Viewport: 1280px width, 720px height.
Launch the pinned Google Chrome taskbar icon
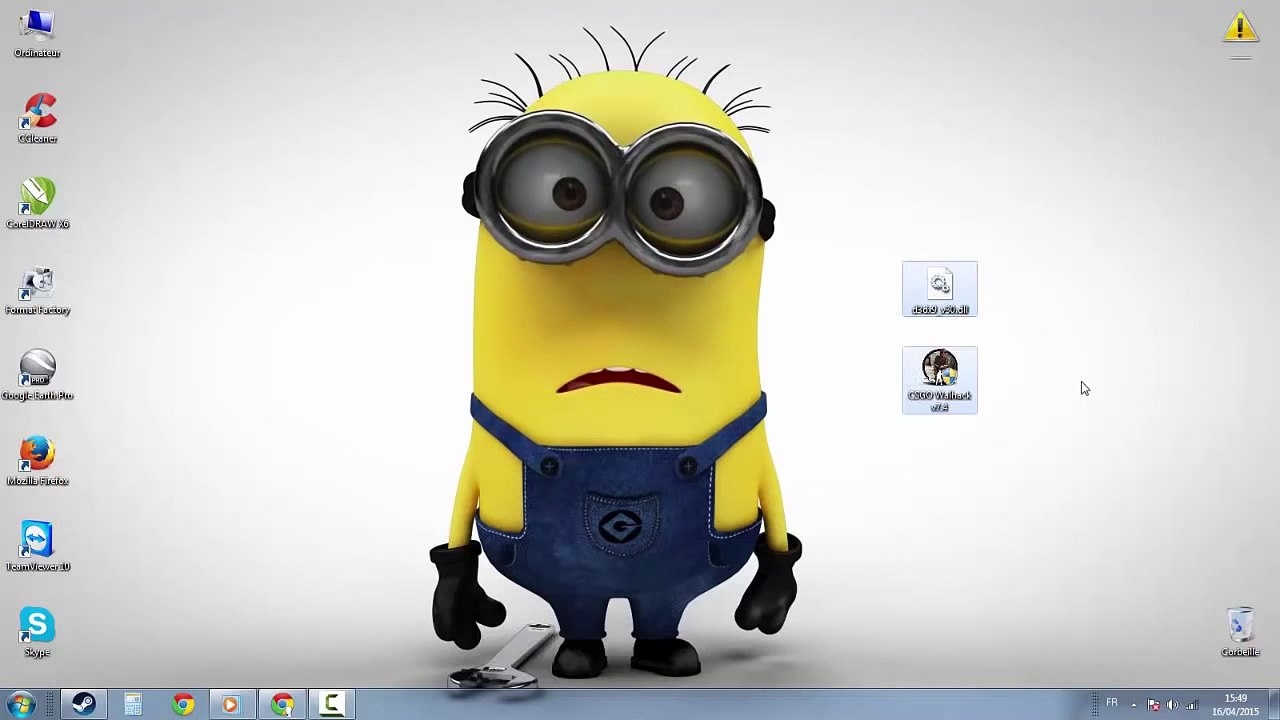pyautogui.click(x=183, y=705)
